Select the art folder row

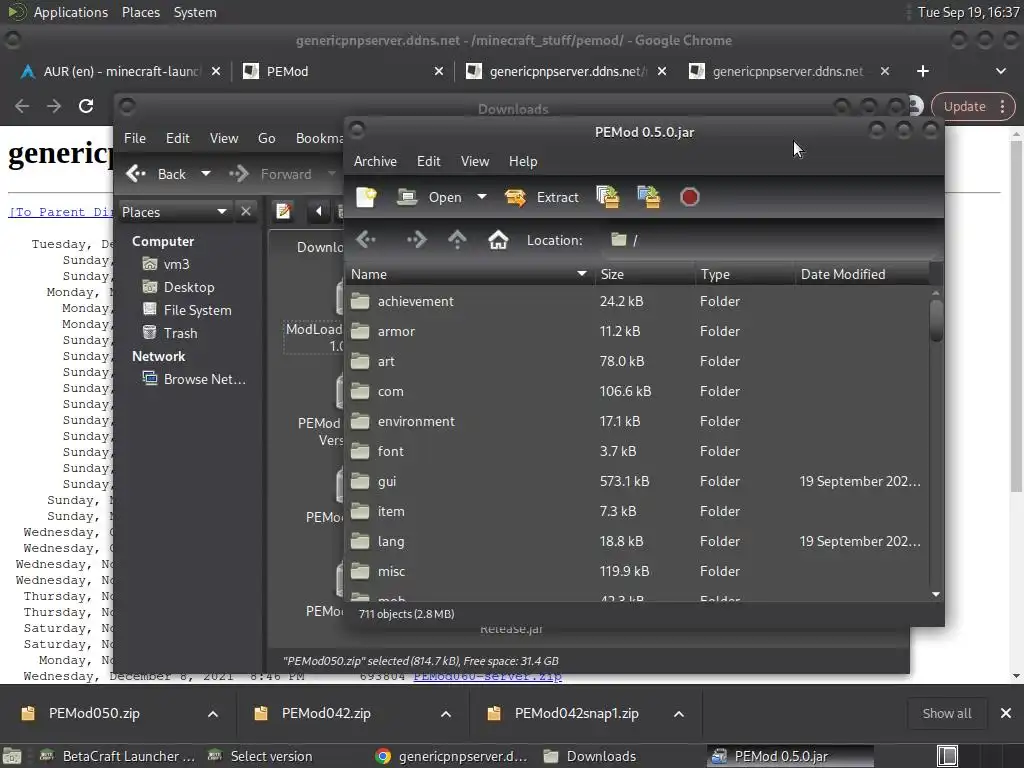tap(637, 361)
